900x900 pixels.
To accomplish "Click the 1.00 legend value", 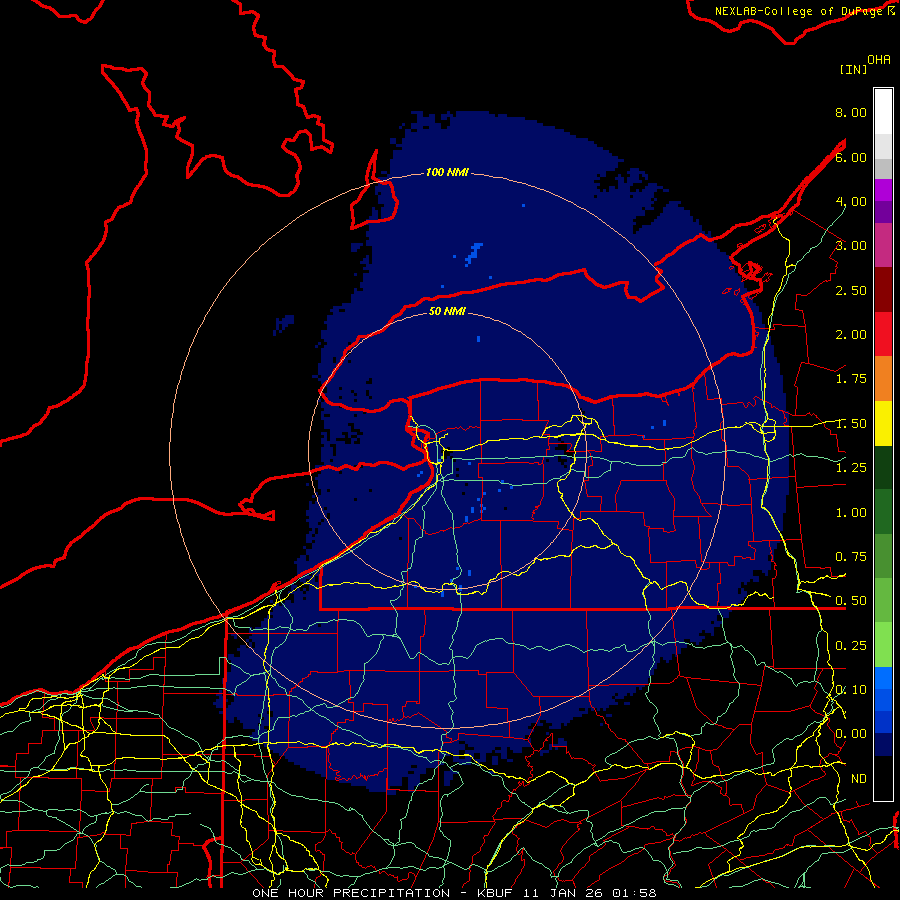I will [x=851, y=513].
